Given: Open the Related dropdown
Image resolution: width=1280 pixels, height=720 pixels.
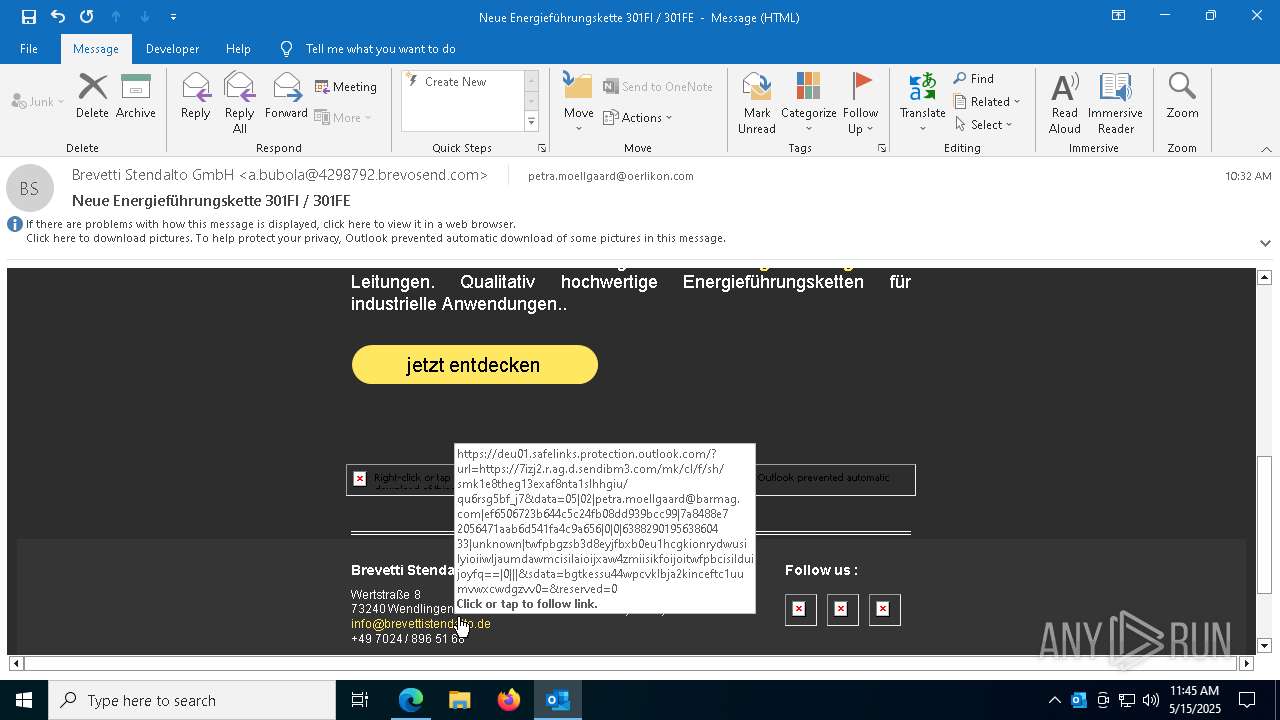Looking at the screenshot, I should [987, 102].
